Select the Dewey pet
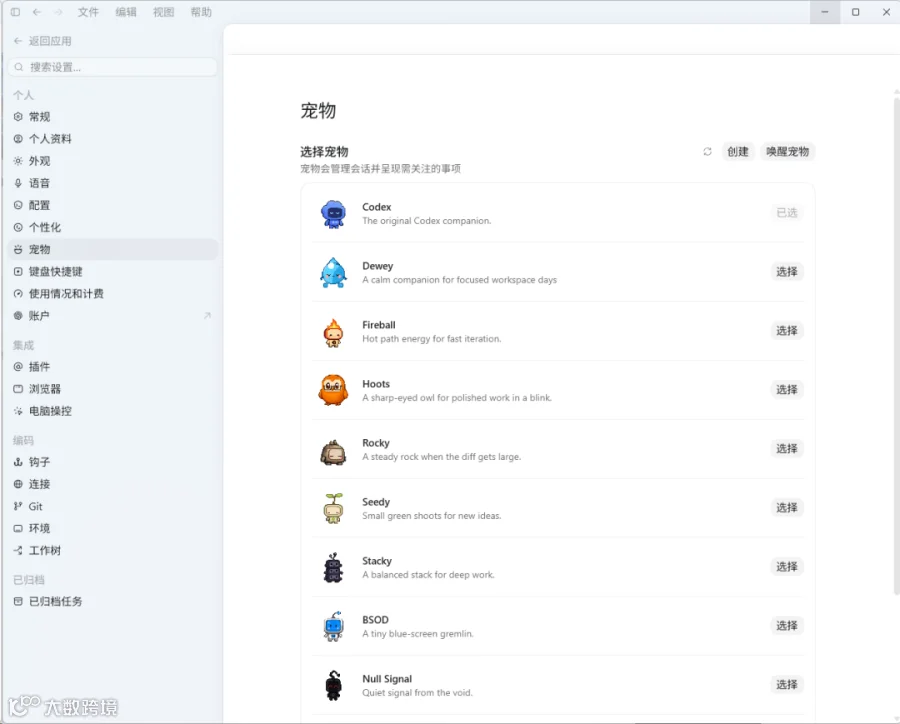 click(786, 272)
